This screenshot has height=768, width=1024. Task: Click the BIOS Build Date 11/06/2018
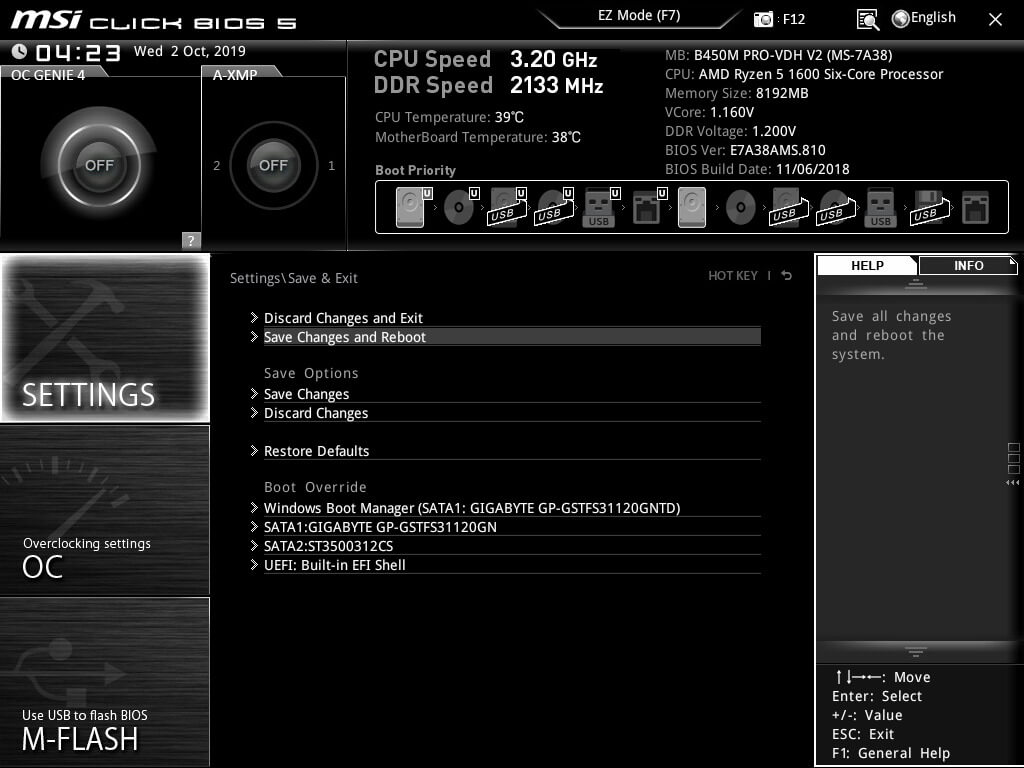(x=812, y=169)
